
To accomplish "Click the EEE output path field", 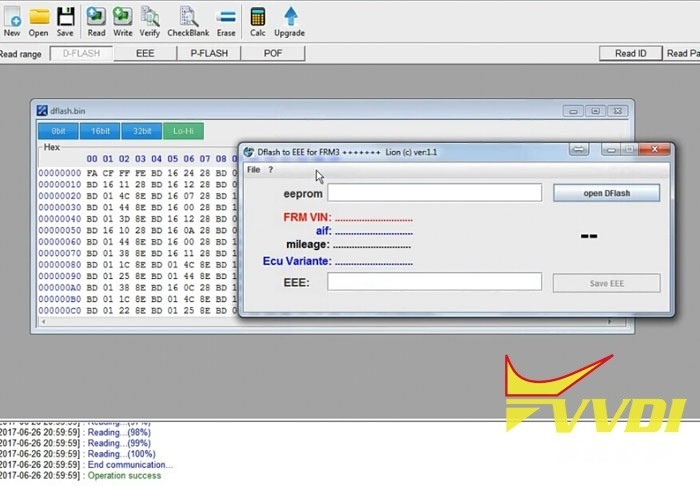I will 434,282.
